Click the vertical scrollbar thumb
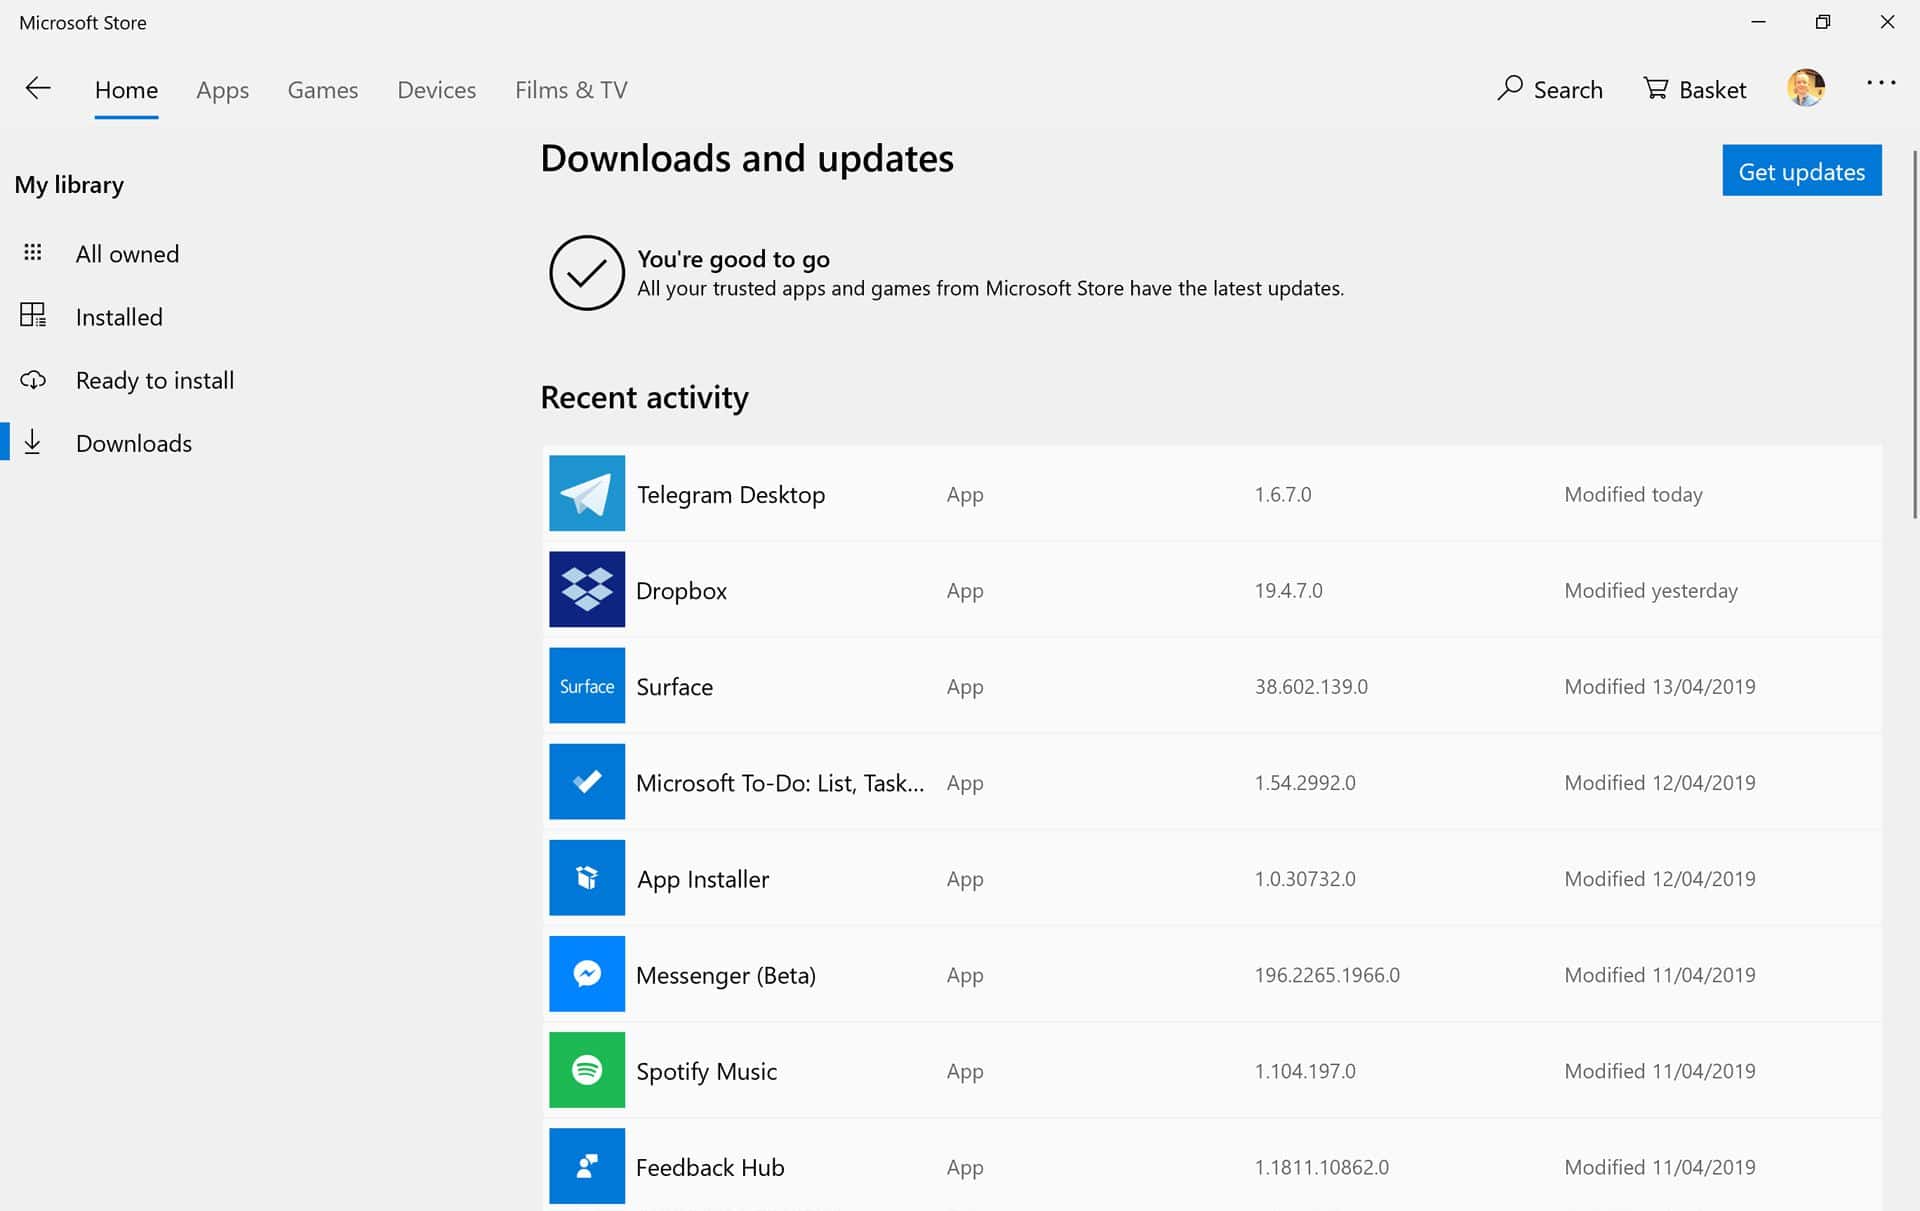1920x1211 pixels. click(x=1914, y=335)
